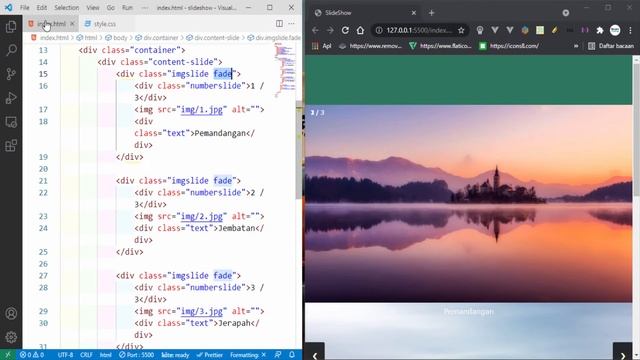
Task: Open img/2.jpg link in code
Action: [202, 216]
